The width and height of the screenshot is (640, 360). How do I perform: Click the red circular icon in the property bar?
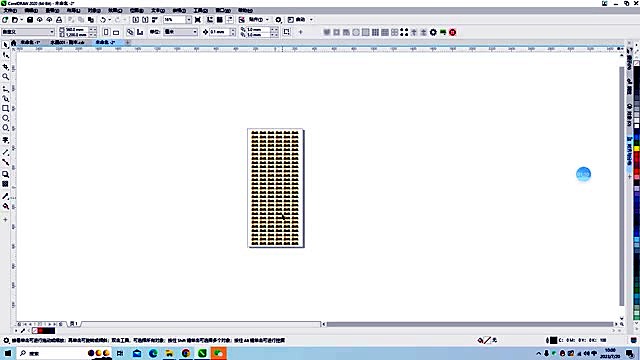click(453, 32)
